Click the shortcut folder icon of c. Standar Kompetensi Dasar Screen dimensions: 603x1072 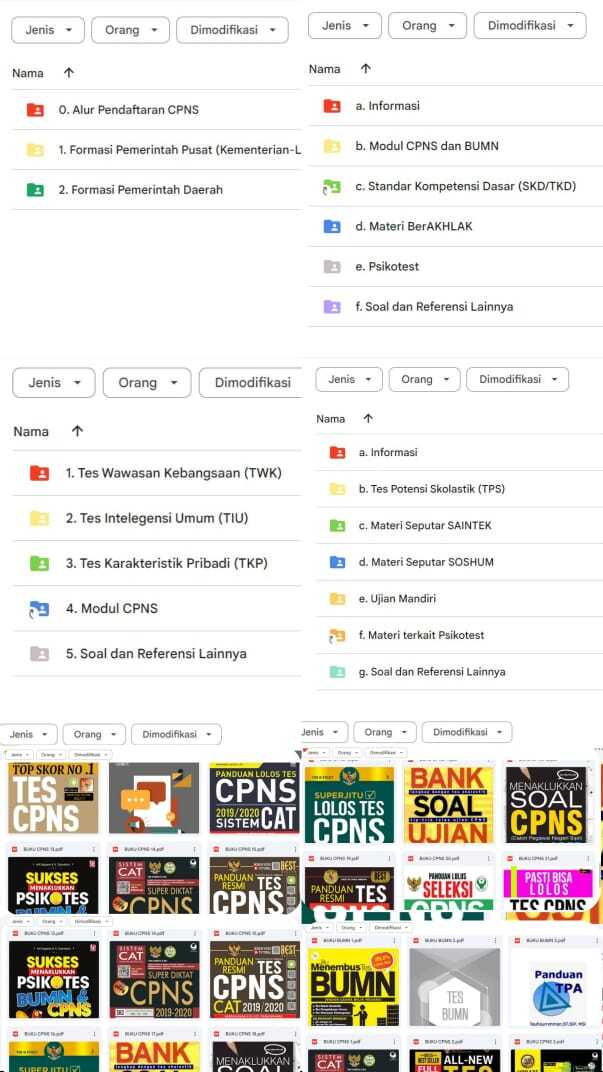pyautogui.click(x=332, y=186)
